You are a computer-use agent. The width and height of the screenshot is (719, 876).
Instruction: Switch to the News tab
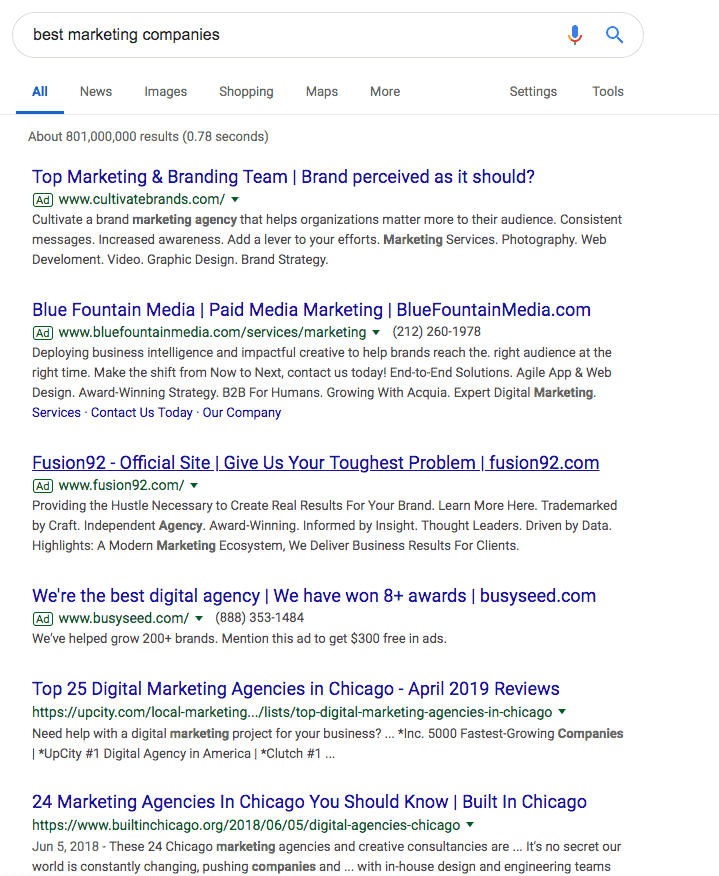pos(96,92)
